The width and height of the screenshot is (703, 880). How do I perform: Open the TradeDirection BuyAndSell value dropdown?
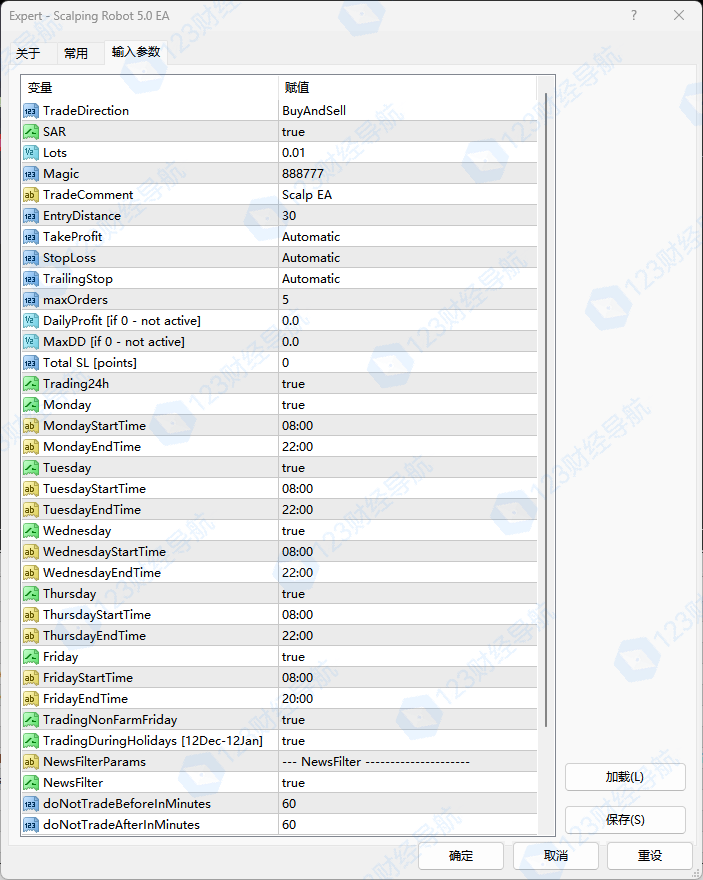pyautogui.click(x=408, y=111)
